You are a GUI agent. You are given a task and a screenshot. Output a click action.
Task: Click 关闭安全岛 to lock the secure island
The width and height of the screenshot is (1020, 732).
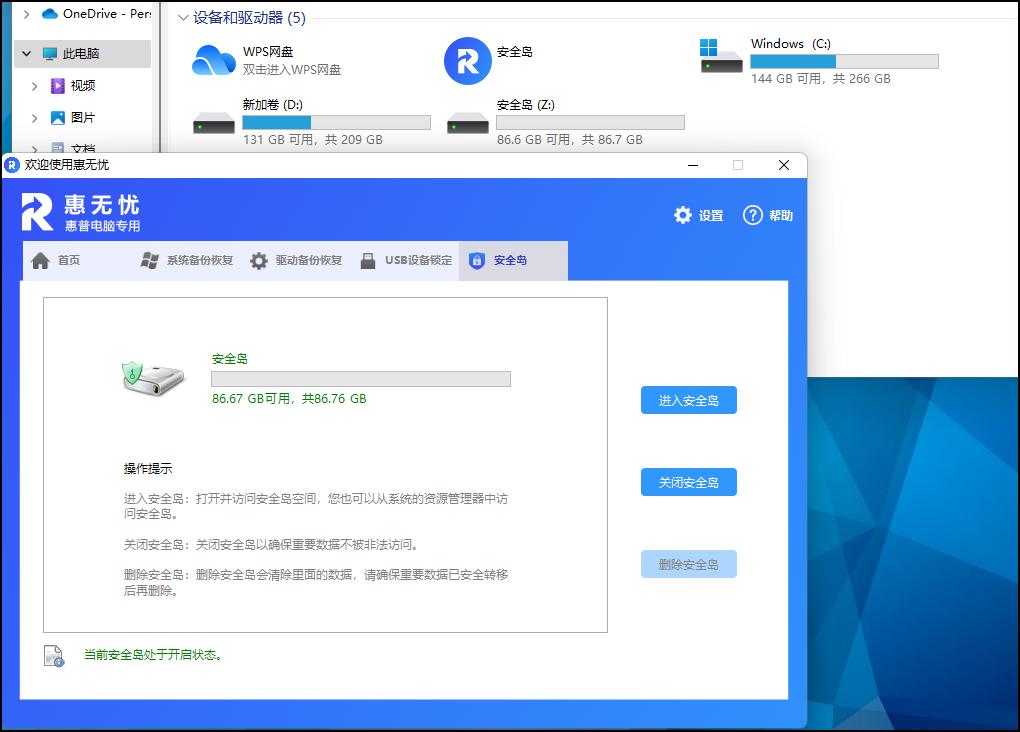(x=688, y=481)
